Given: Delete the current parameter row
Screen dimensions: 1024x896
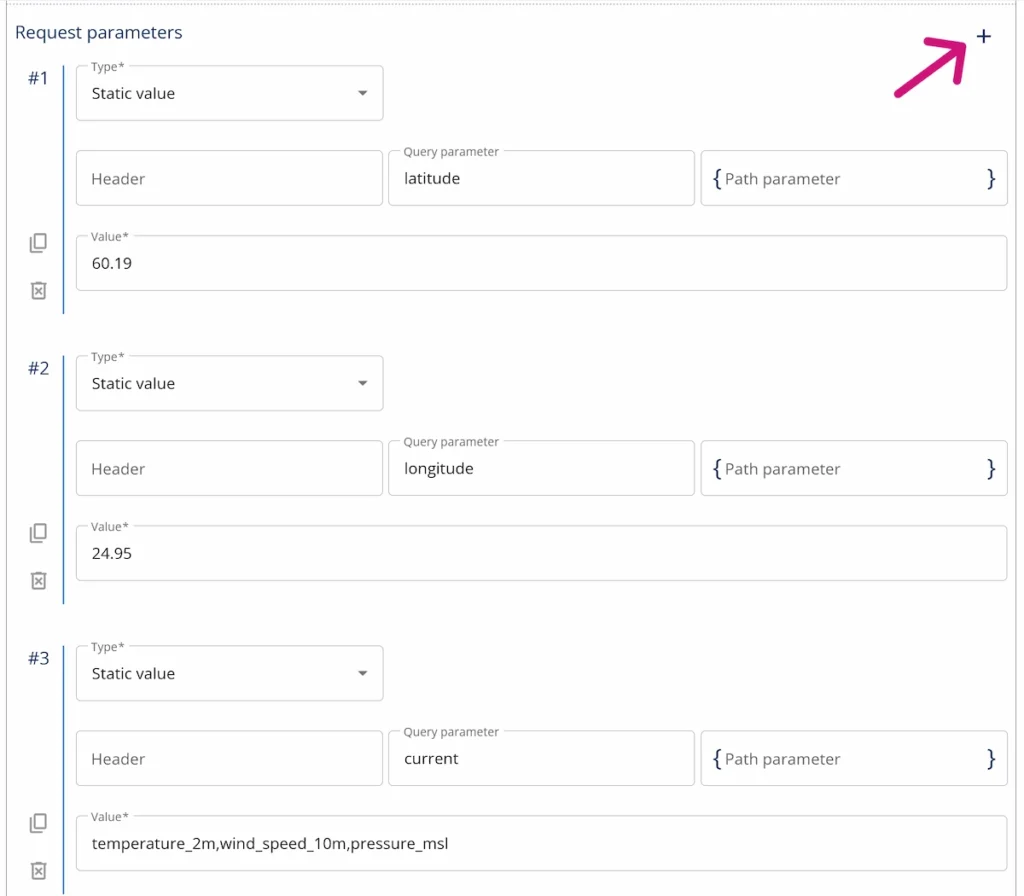Looking at the screenshot, I should click(x=38, y=870).
